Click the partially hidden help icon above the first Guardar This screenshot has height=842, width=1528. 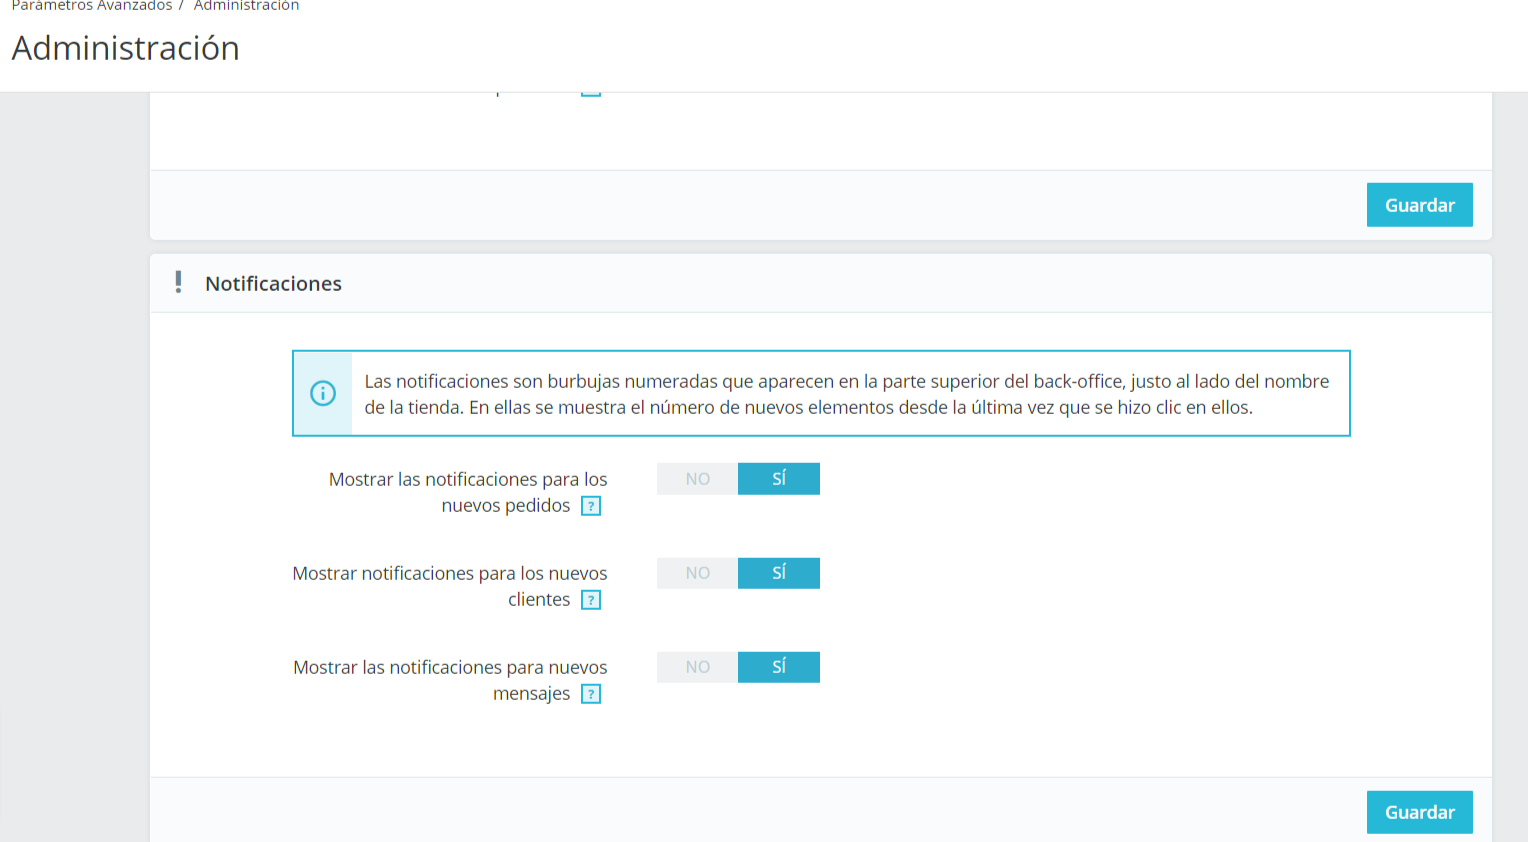[x=591, y=94]
